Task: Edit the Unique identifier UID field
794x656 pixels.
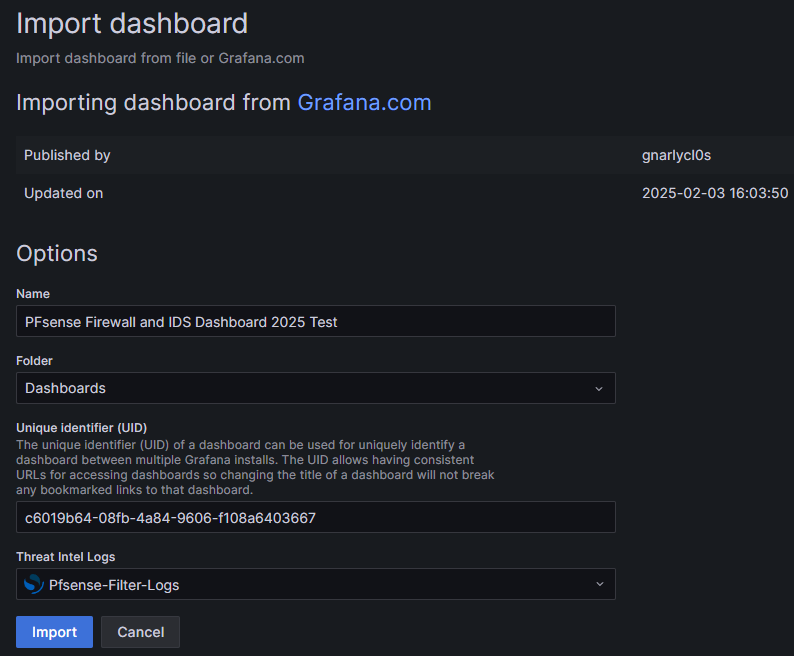Action: (315, 517)
